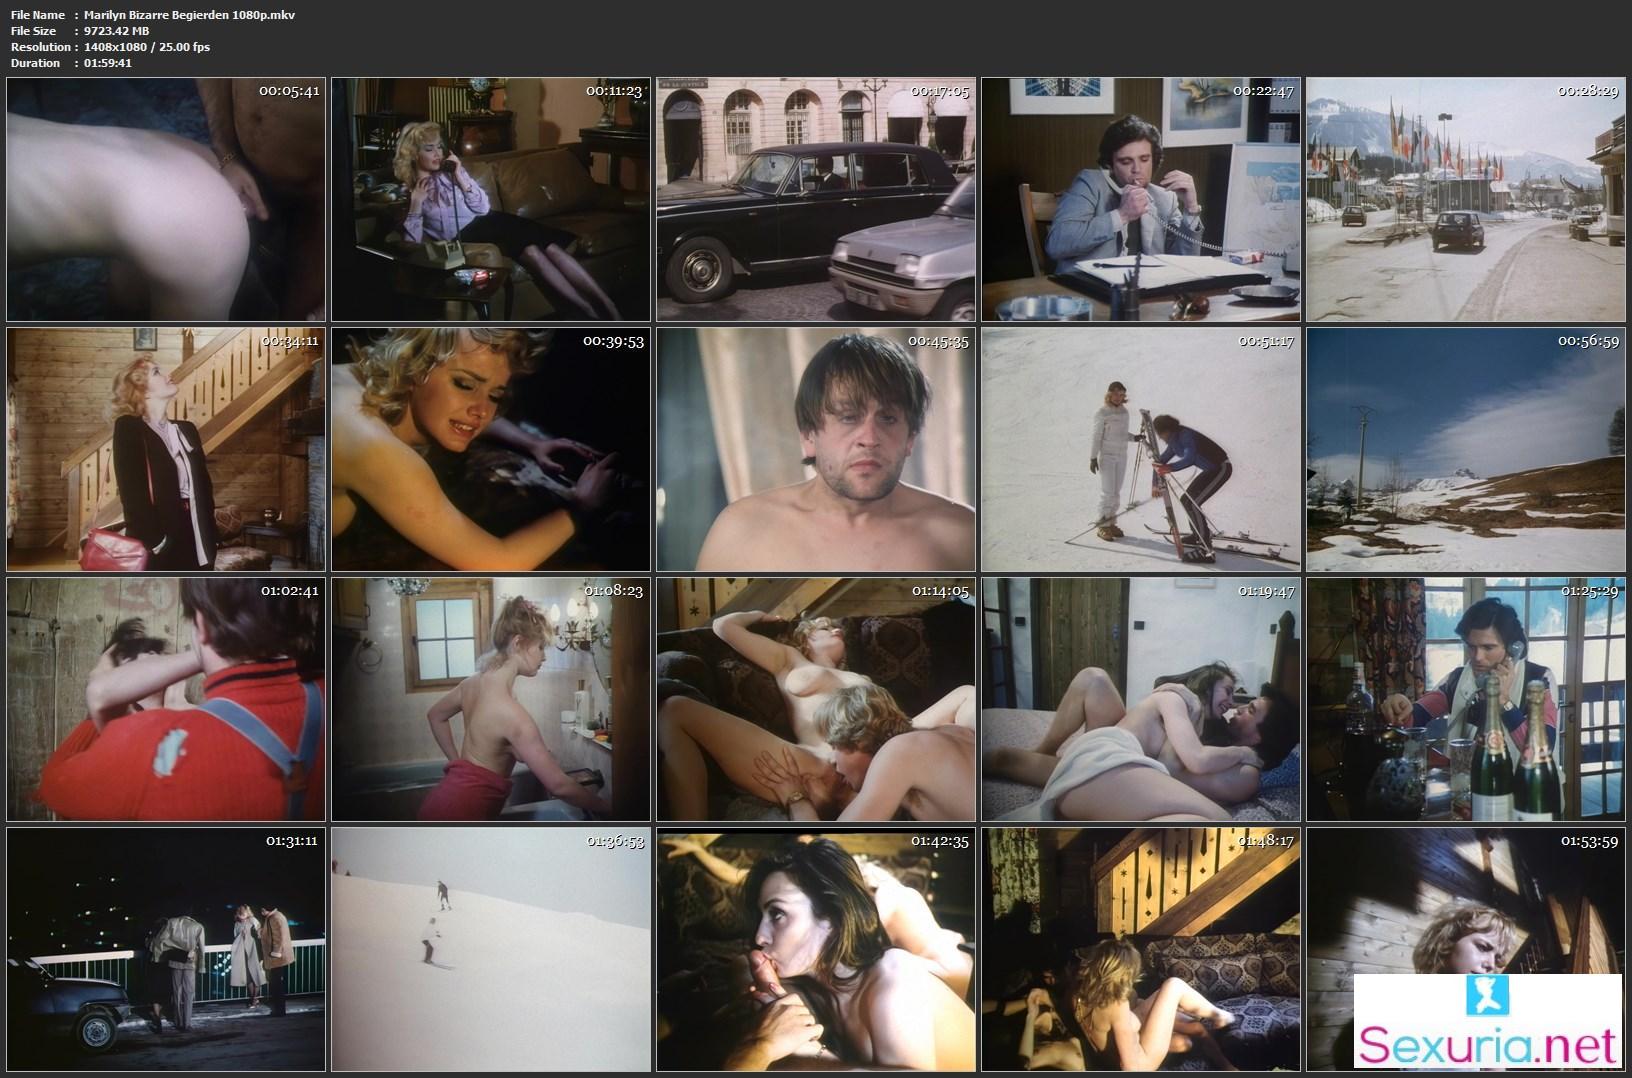
Task: Select the snowy street with flags thumbnail
Action: [x=1465, y=200]
